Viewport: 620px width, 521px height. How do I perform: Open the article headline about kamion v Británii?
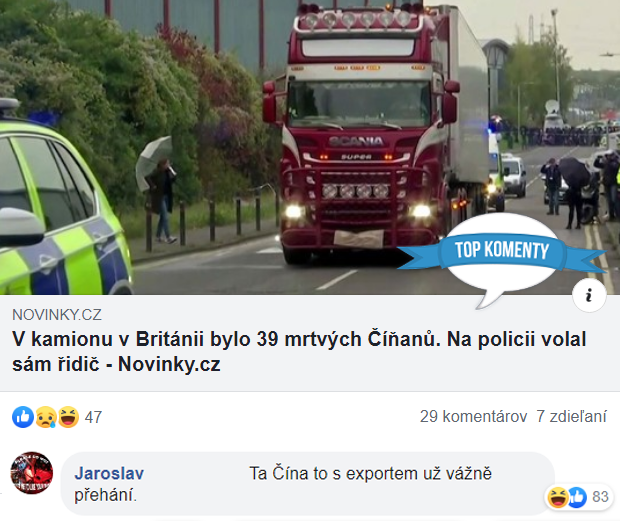(x=299, y=351)
